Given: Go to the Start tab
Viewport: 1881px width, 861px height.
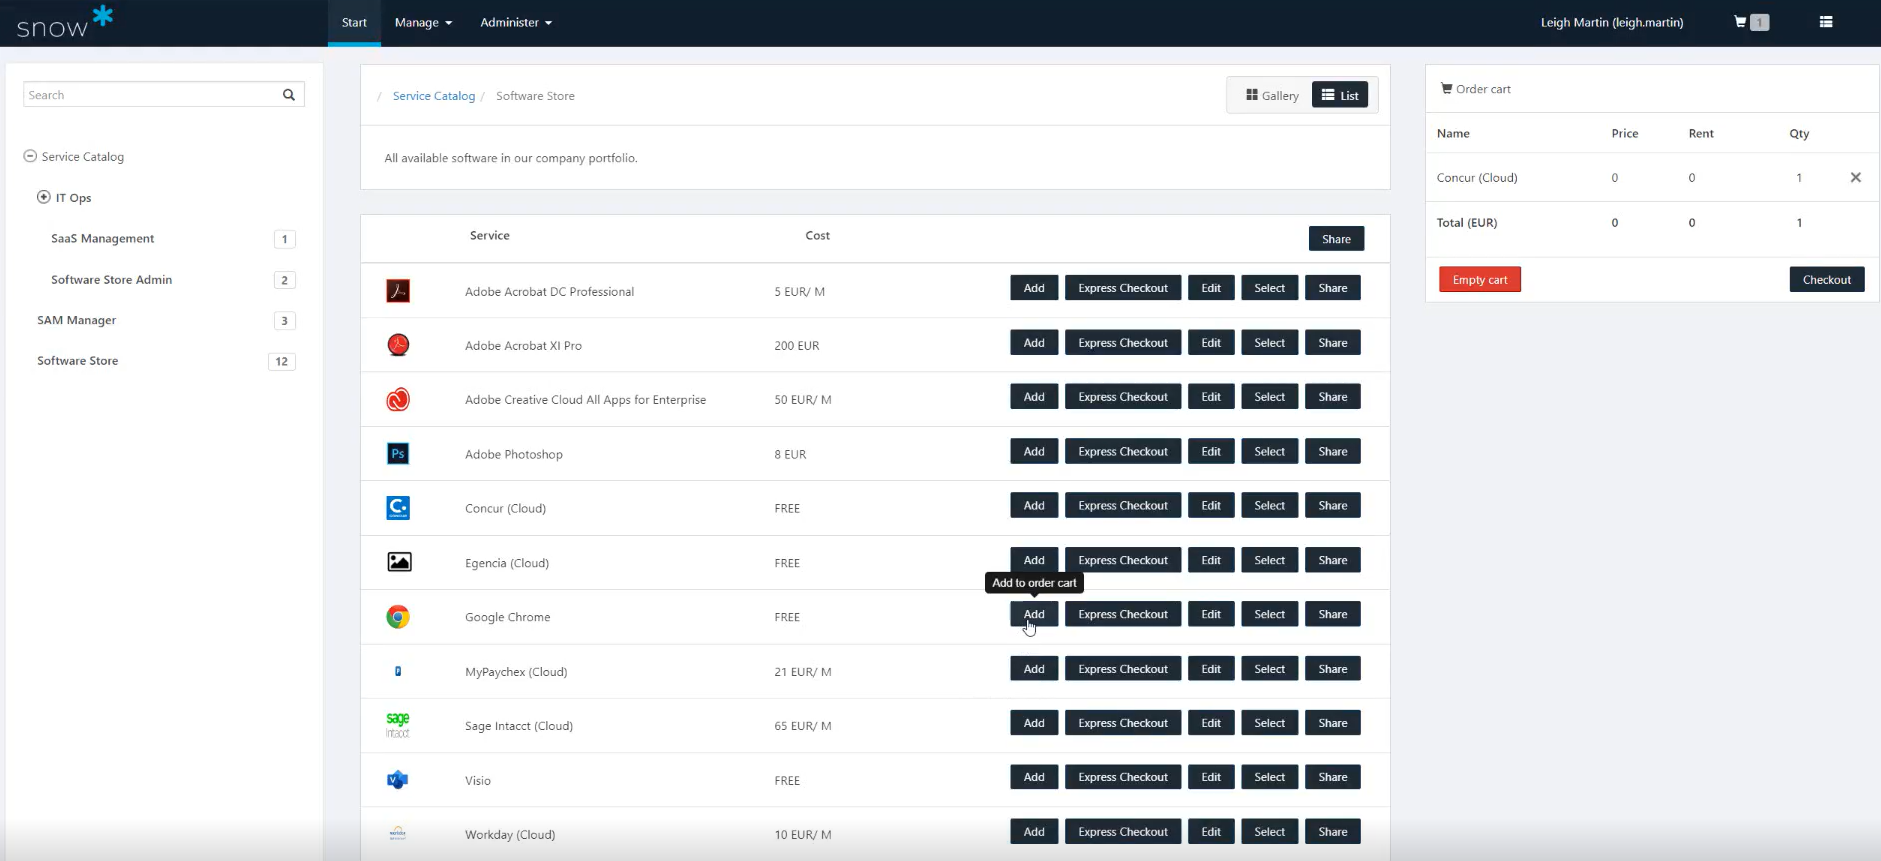Looking at the screenshot, I should point(354,23).
